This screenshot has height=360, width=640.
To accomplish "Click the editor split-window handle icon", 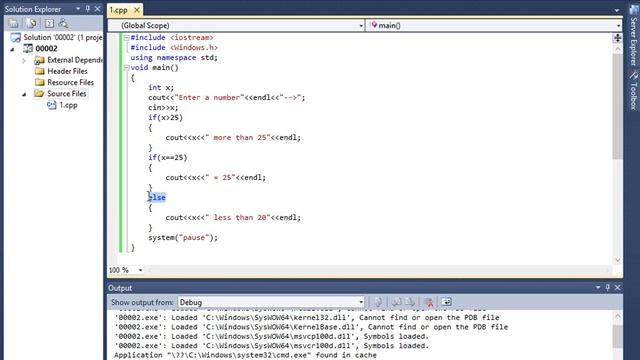I will [x=618, y=38].
